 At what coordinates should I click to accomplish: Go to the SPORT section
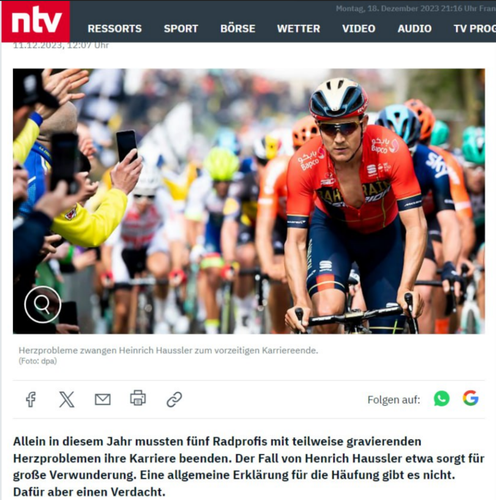click(181, 29)
